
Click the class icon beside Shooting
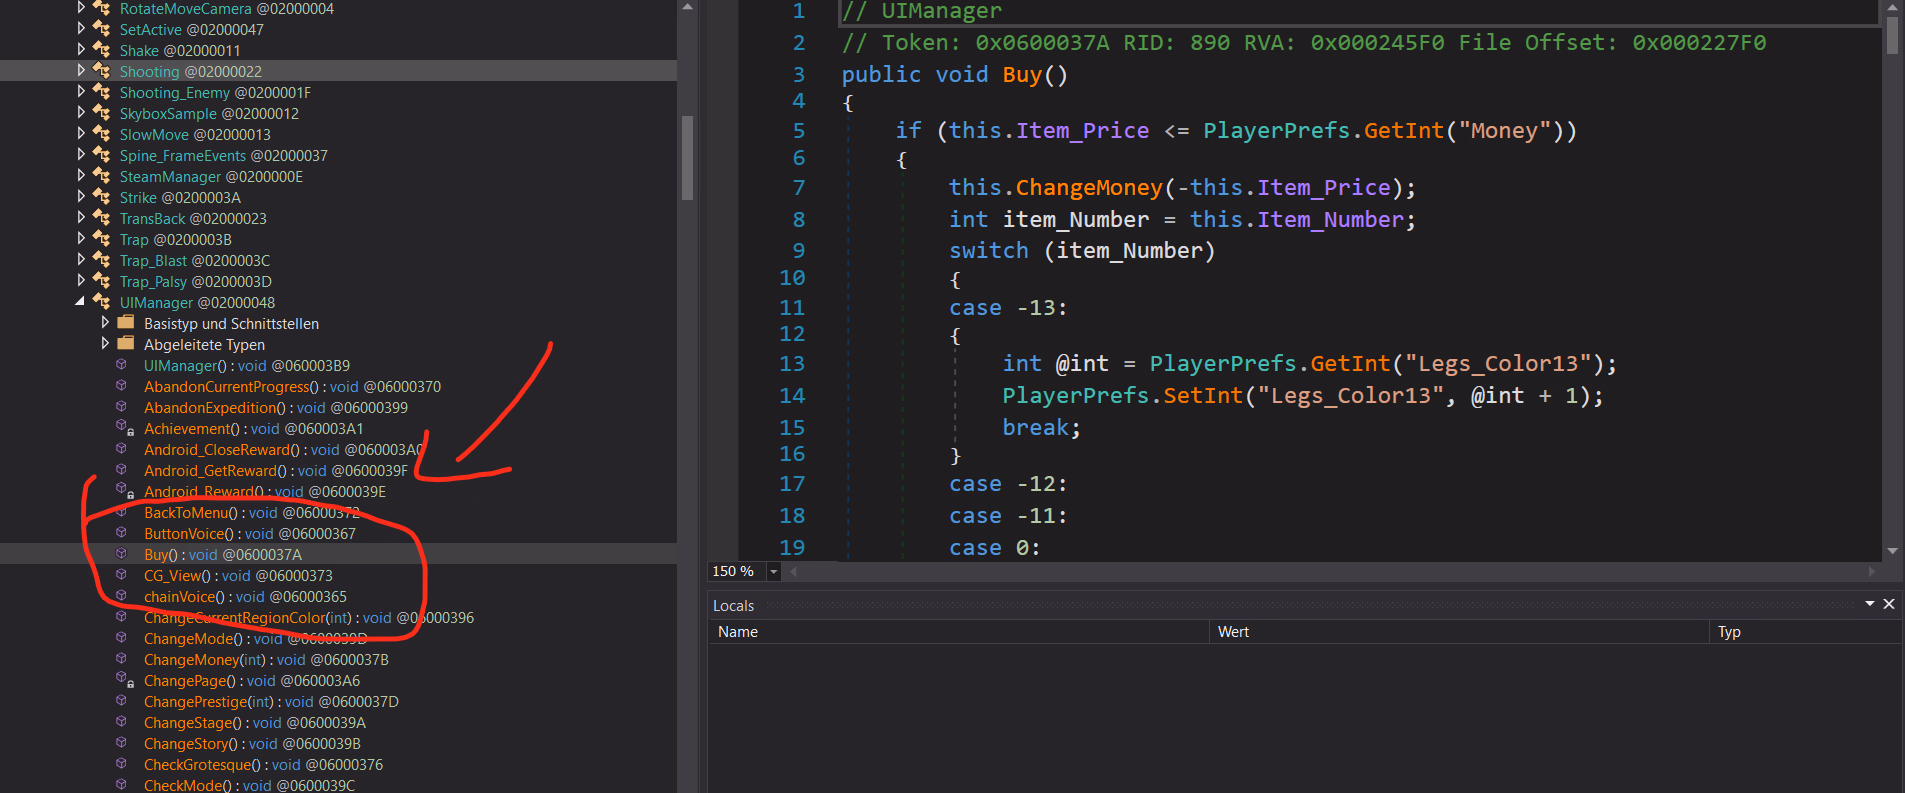coord(102,71)
